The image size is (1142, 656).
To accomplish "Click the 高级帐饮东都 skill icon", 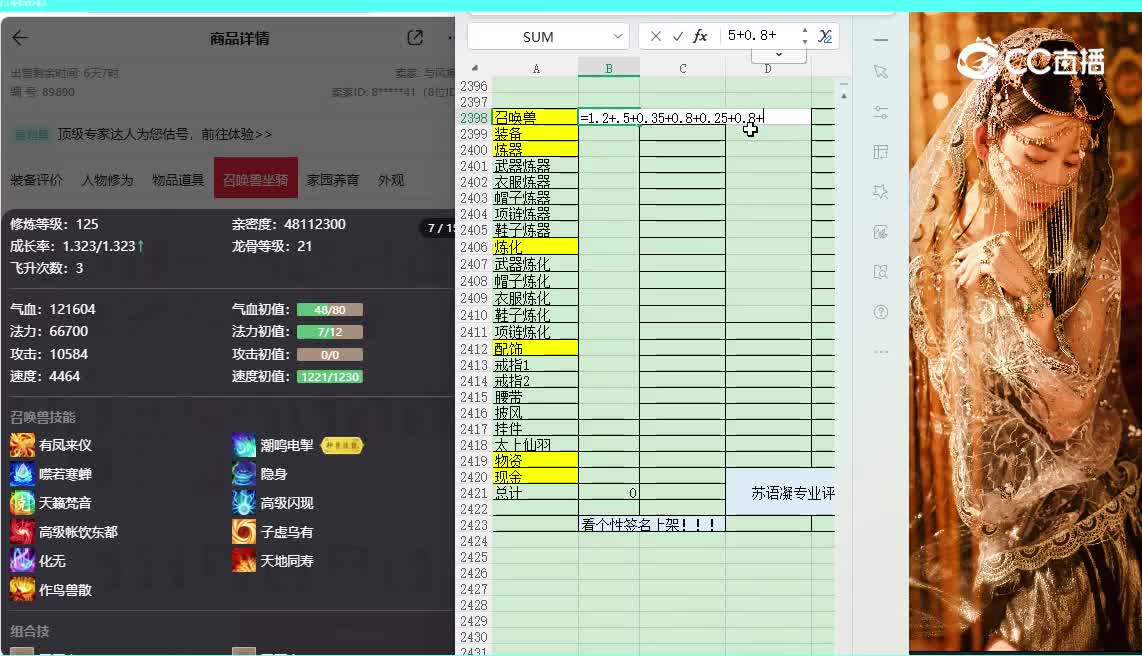I will coord(22,532).
